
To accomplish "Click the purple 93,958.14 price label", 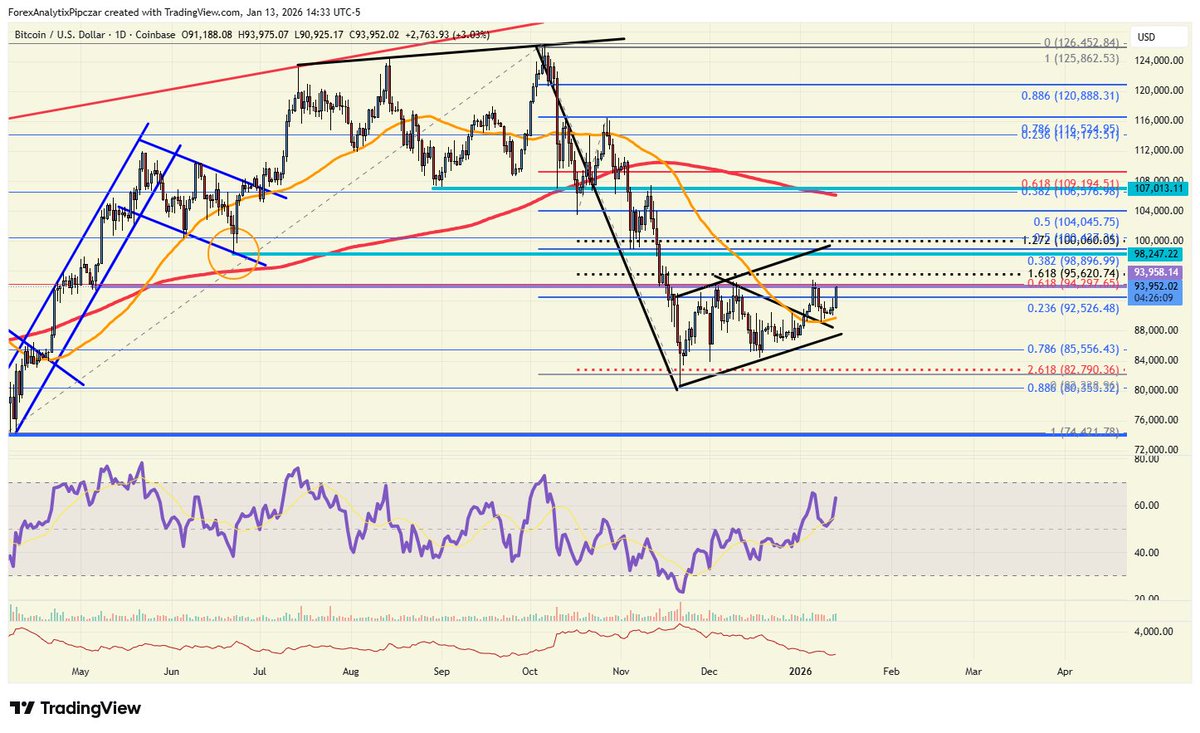I will click(x=1155, y=272).
